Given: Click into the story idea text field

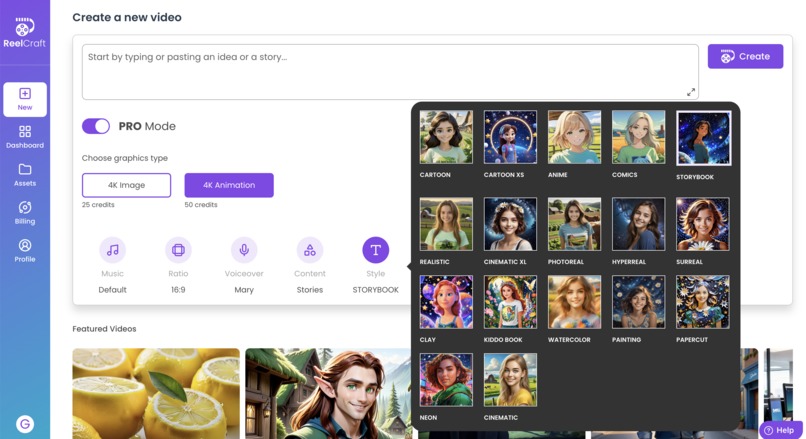Looking at the screenshot, I should pos(390,72).
